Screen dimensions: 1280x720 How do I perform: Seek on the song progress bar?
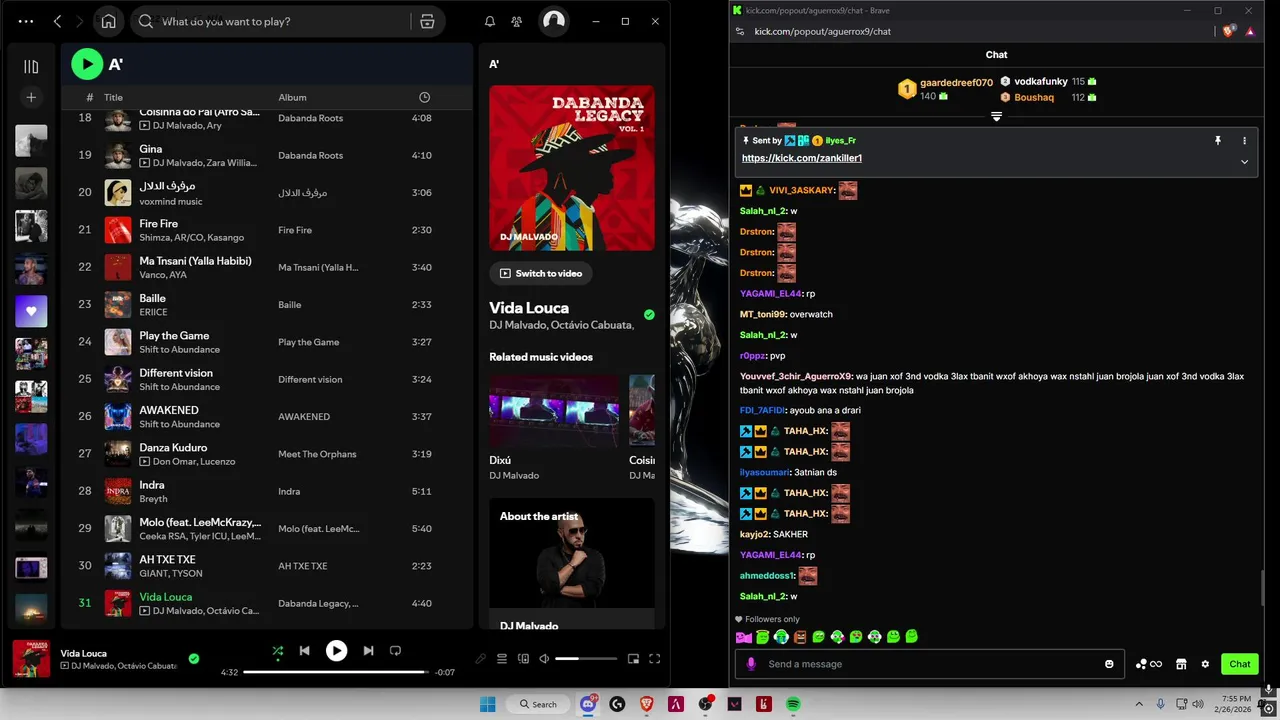[x=336, y=672]
